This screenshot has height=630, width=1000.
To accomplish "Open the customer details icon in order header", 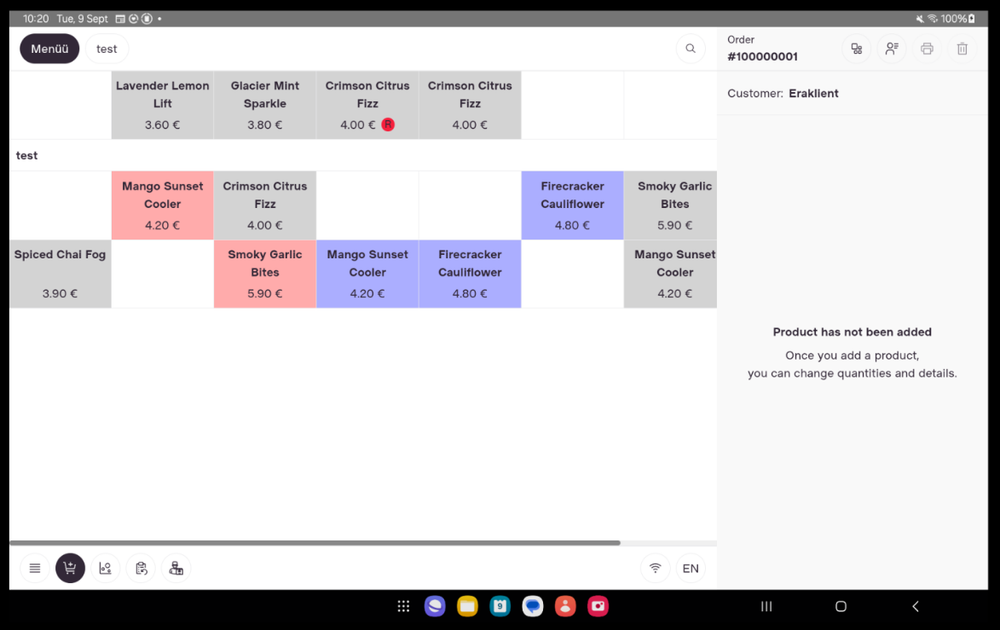I will (892, 48).
